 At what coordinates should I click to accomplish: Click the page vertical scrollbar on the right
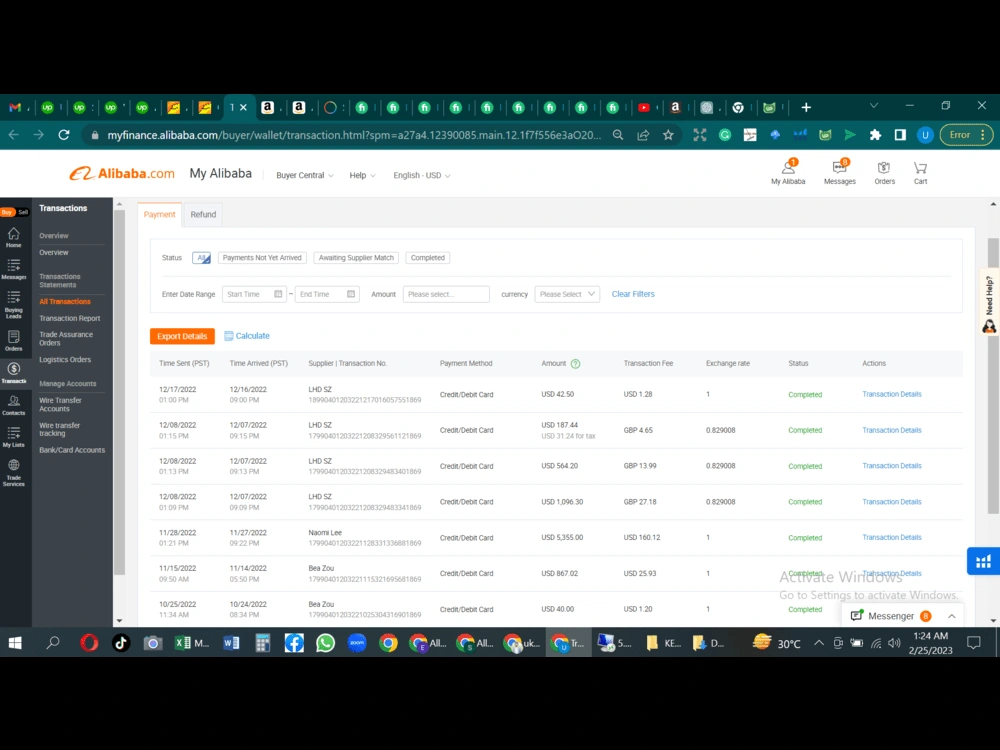993,376
